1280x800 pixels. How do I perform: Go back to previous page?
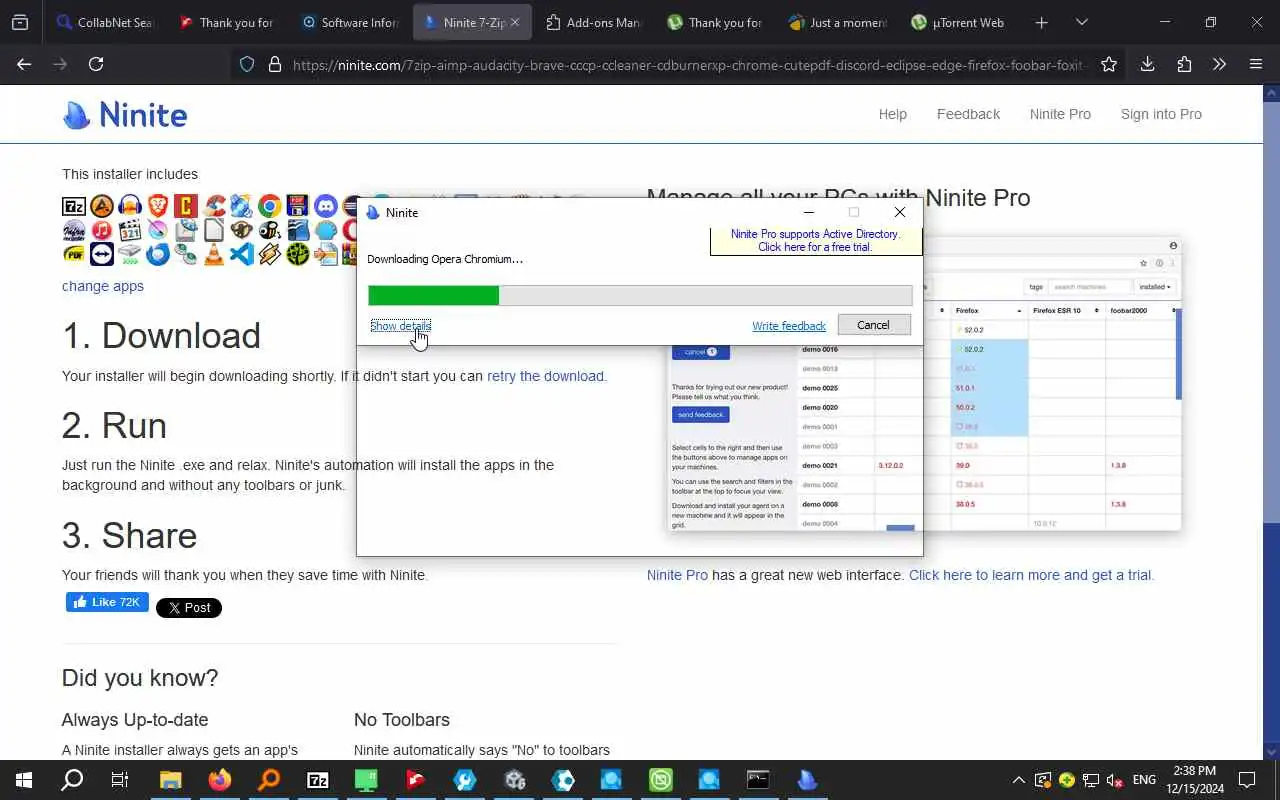[x=24, y=64]
